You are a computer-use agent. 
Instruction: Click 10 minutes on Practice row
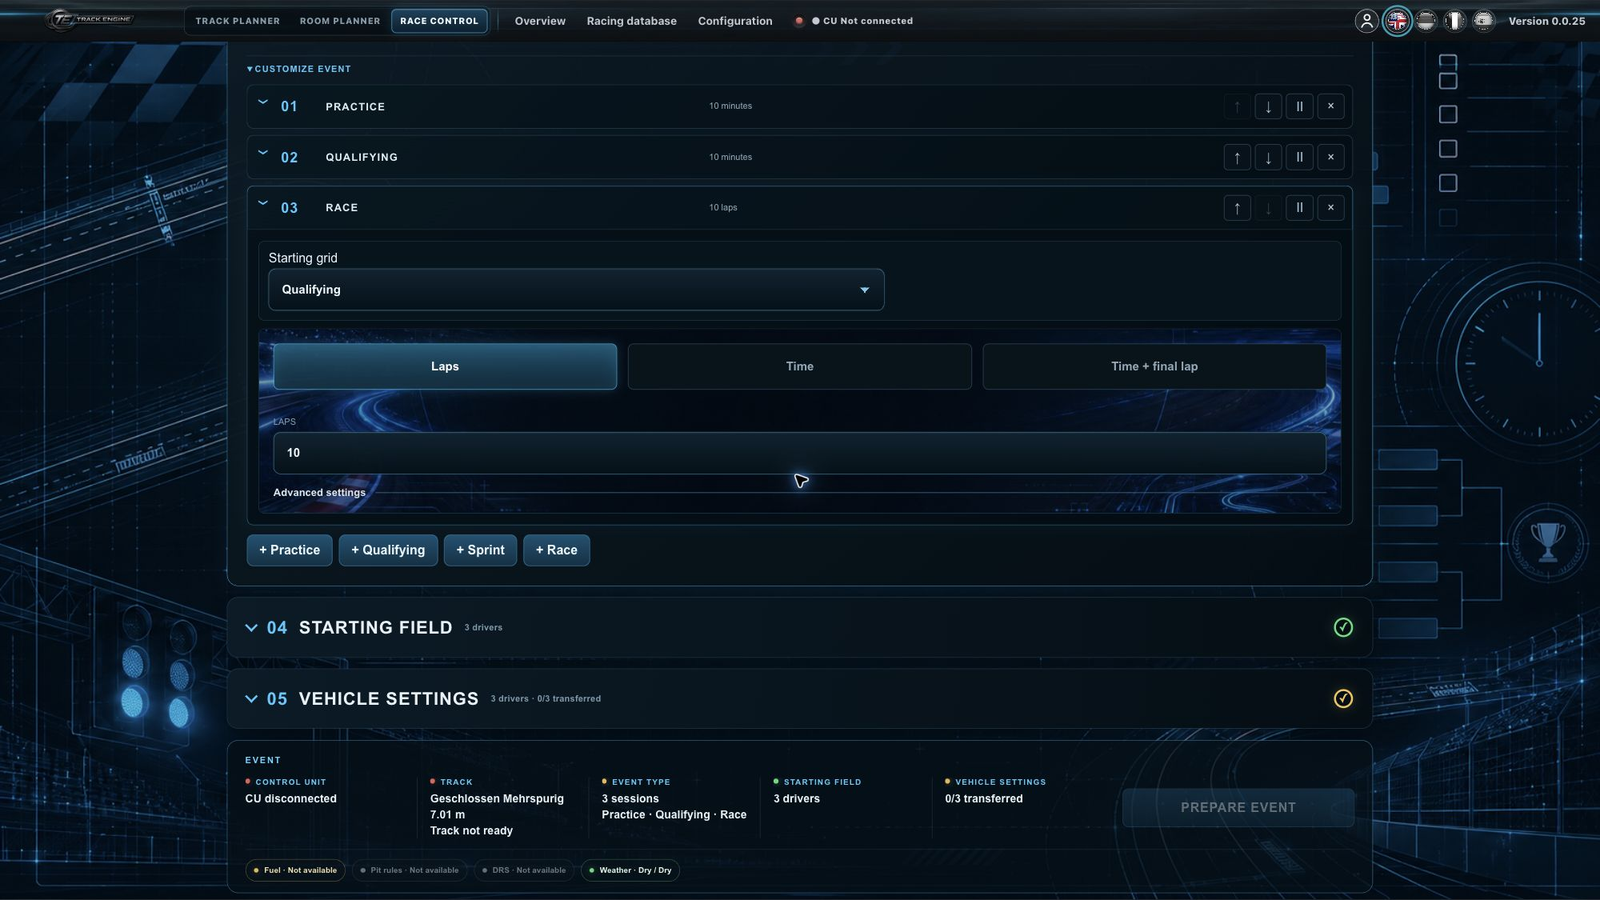click(730, 106)
